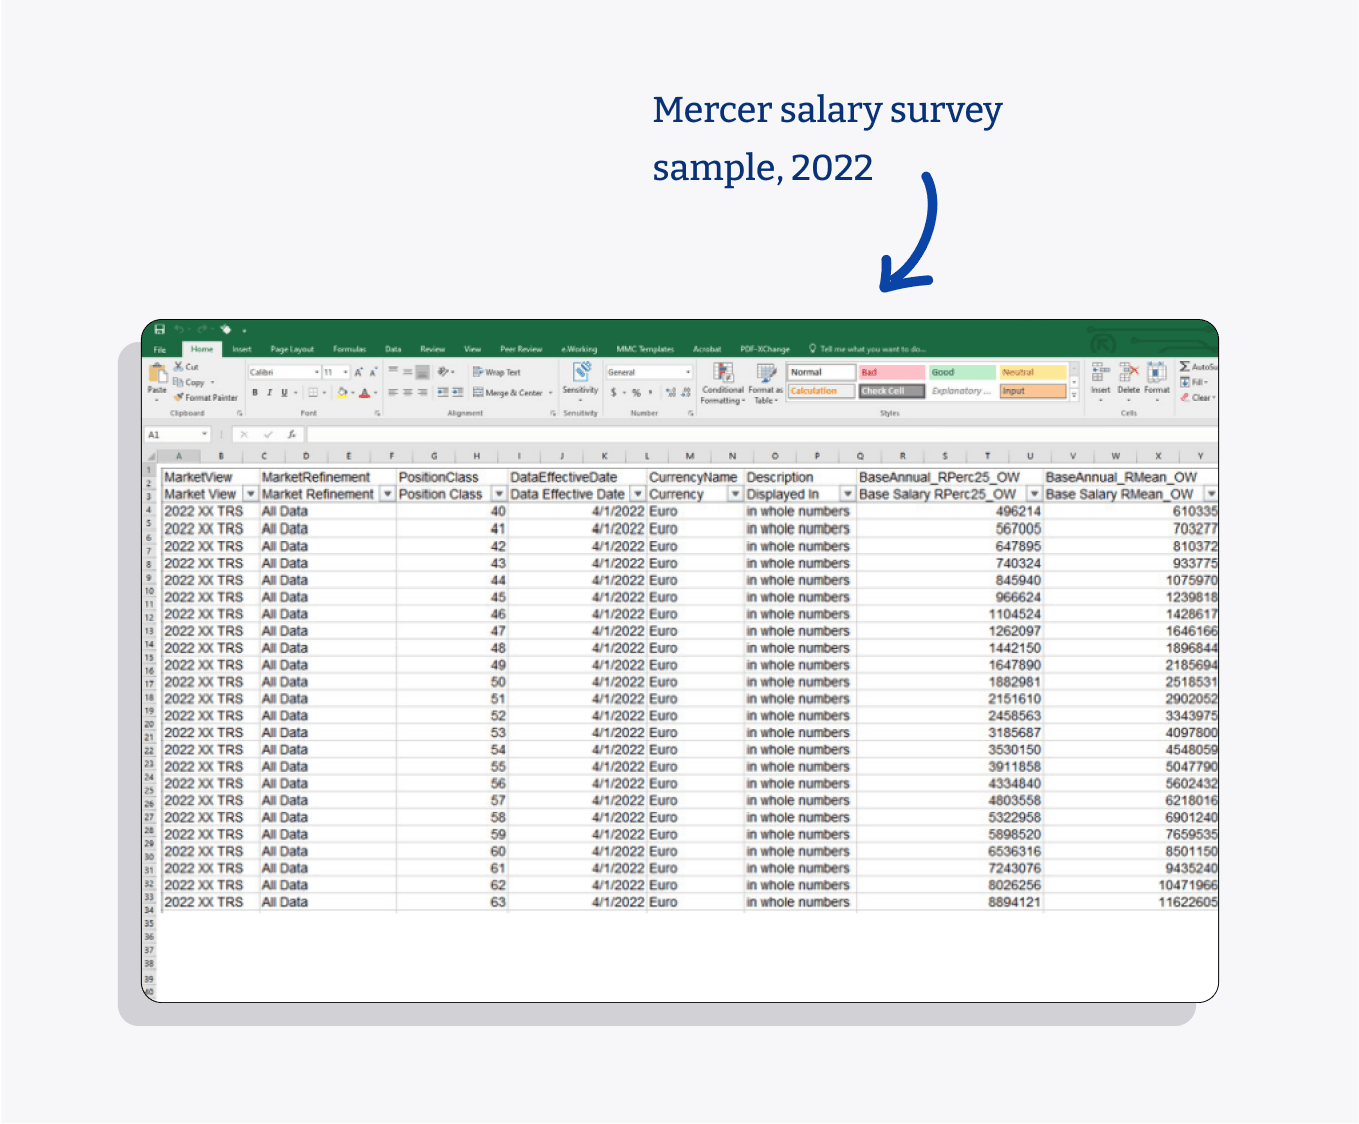Apply the Neutral cell style
1359x1124 pixels.
(1033, 372)
